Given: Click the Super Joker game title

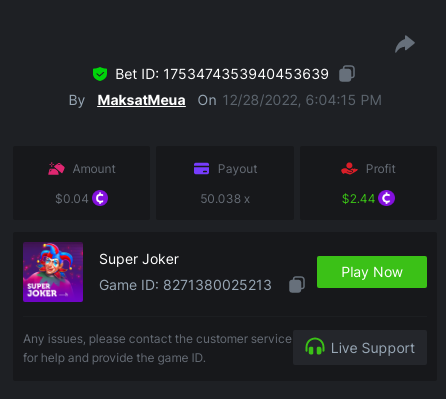Looking at the screenshot, I should (139, 259).
